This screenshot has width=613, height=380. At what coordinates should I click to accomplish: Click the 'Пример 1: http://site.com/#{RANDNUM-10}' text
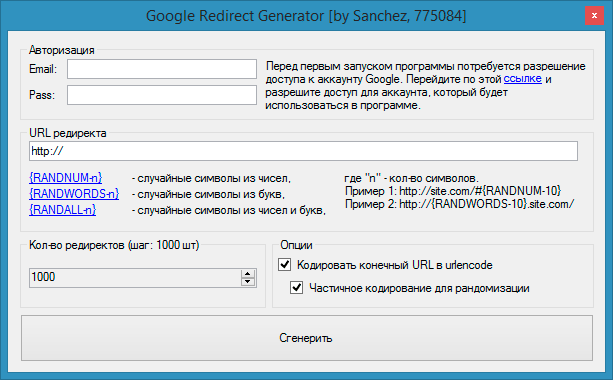[x=453, y=191]
